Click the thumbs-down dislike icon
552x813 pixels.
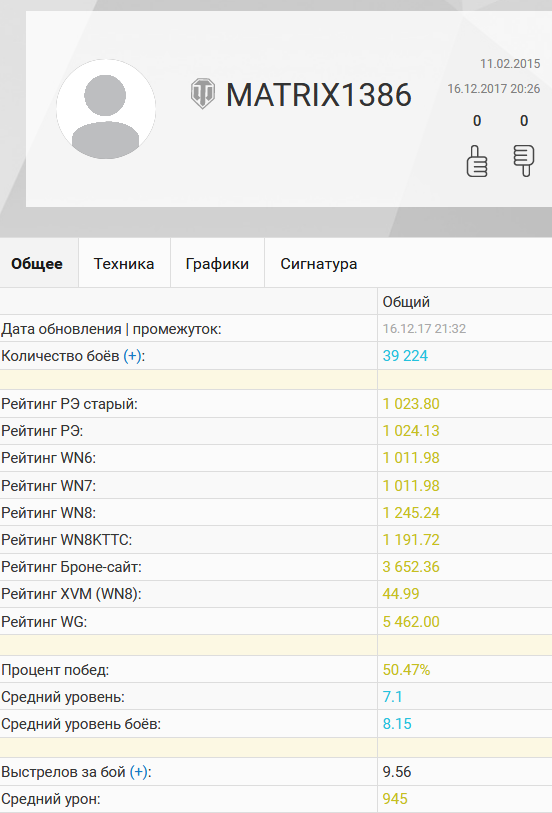[523, 161]
